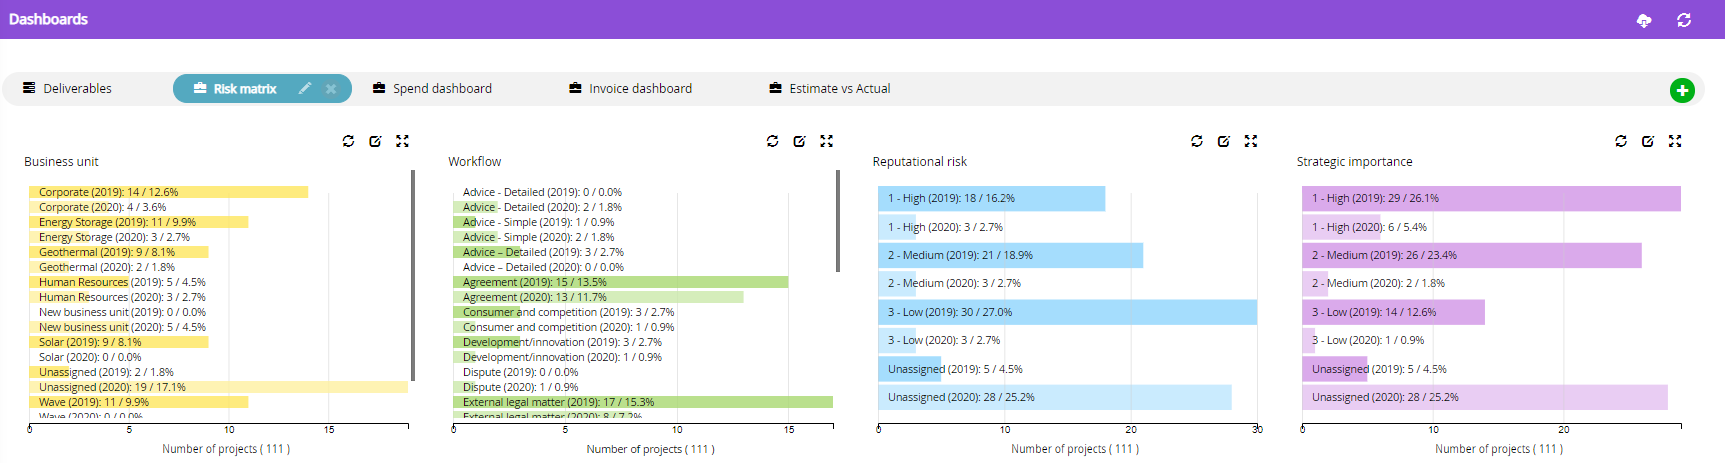This screenshot has height=463, width=1725.
Task: Expand Business unit chart to fullscreen
Action: (402, 141)
